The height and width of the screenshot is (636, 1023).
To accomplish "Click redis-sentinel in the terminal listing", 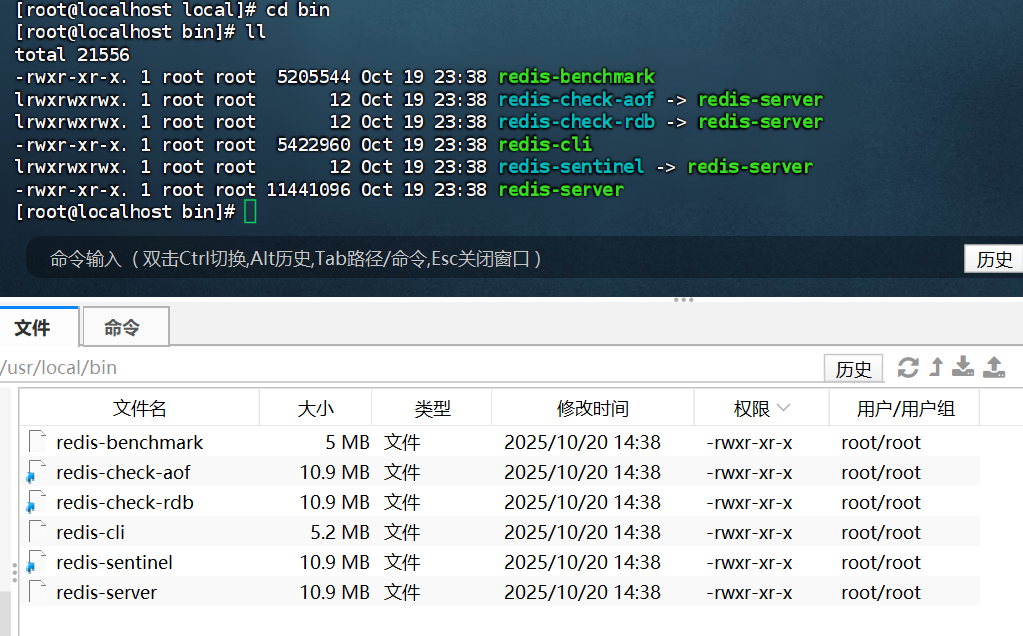I will pyautogui.click(x=571, y=166).
